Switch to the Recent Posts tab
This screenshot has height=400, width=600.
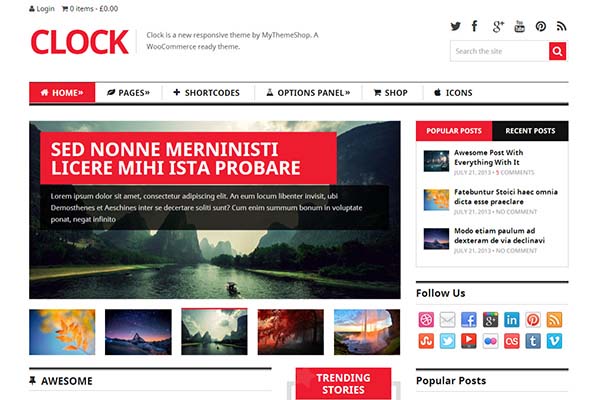[530, 131]
